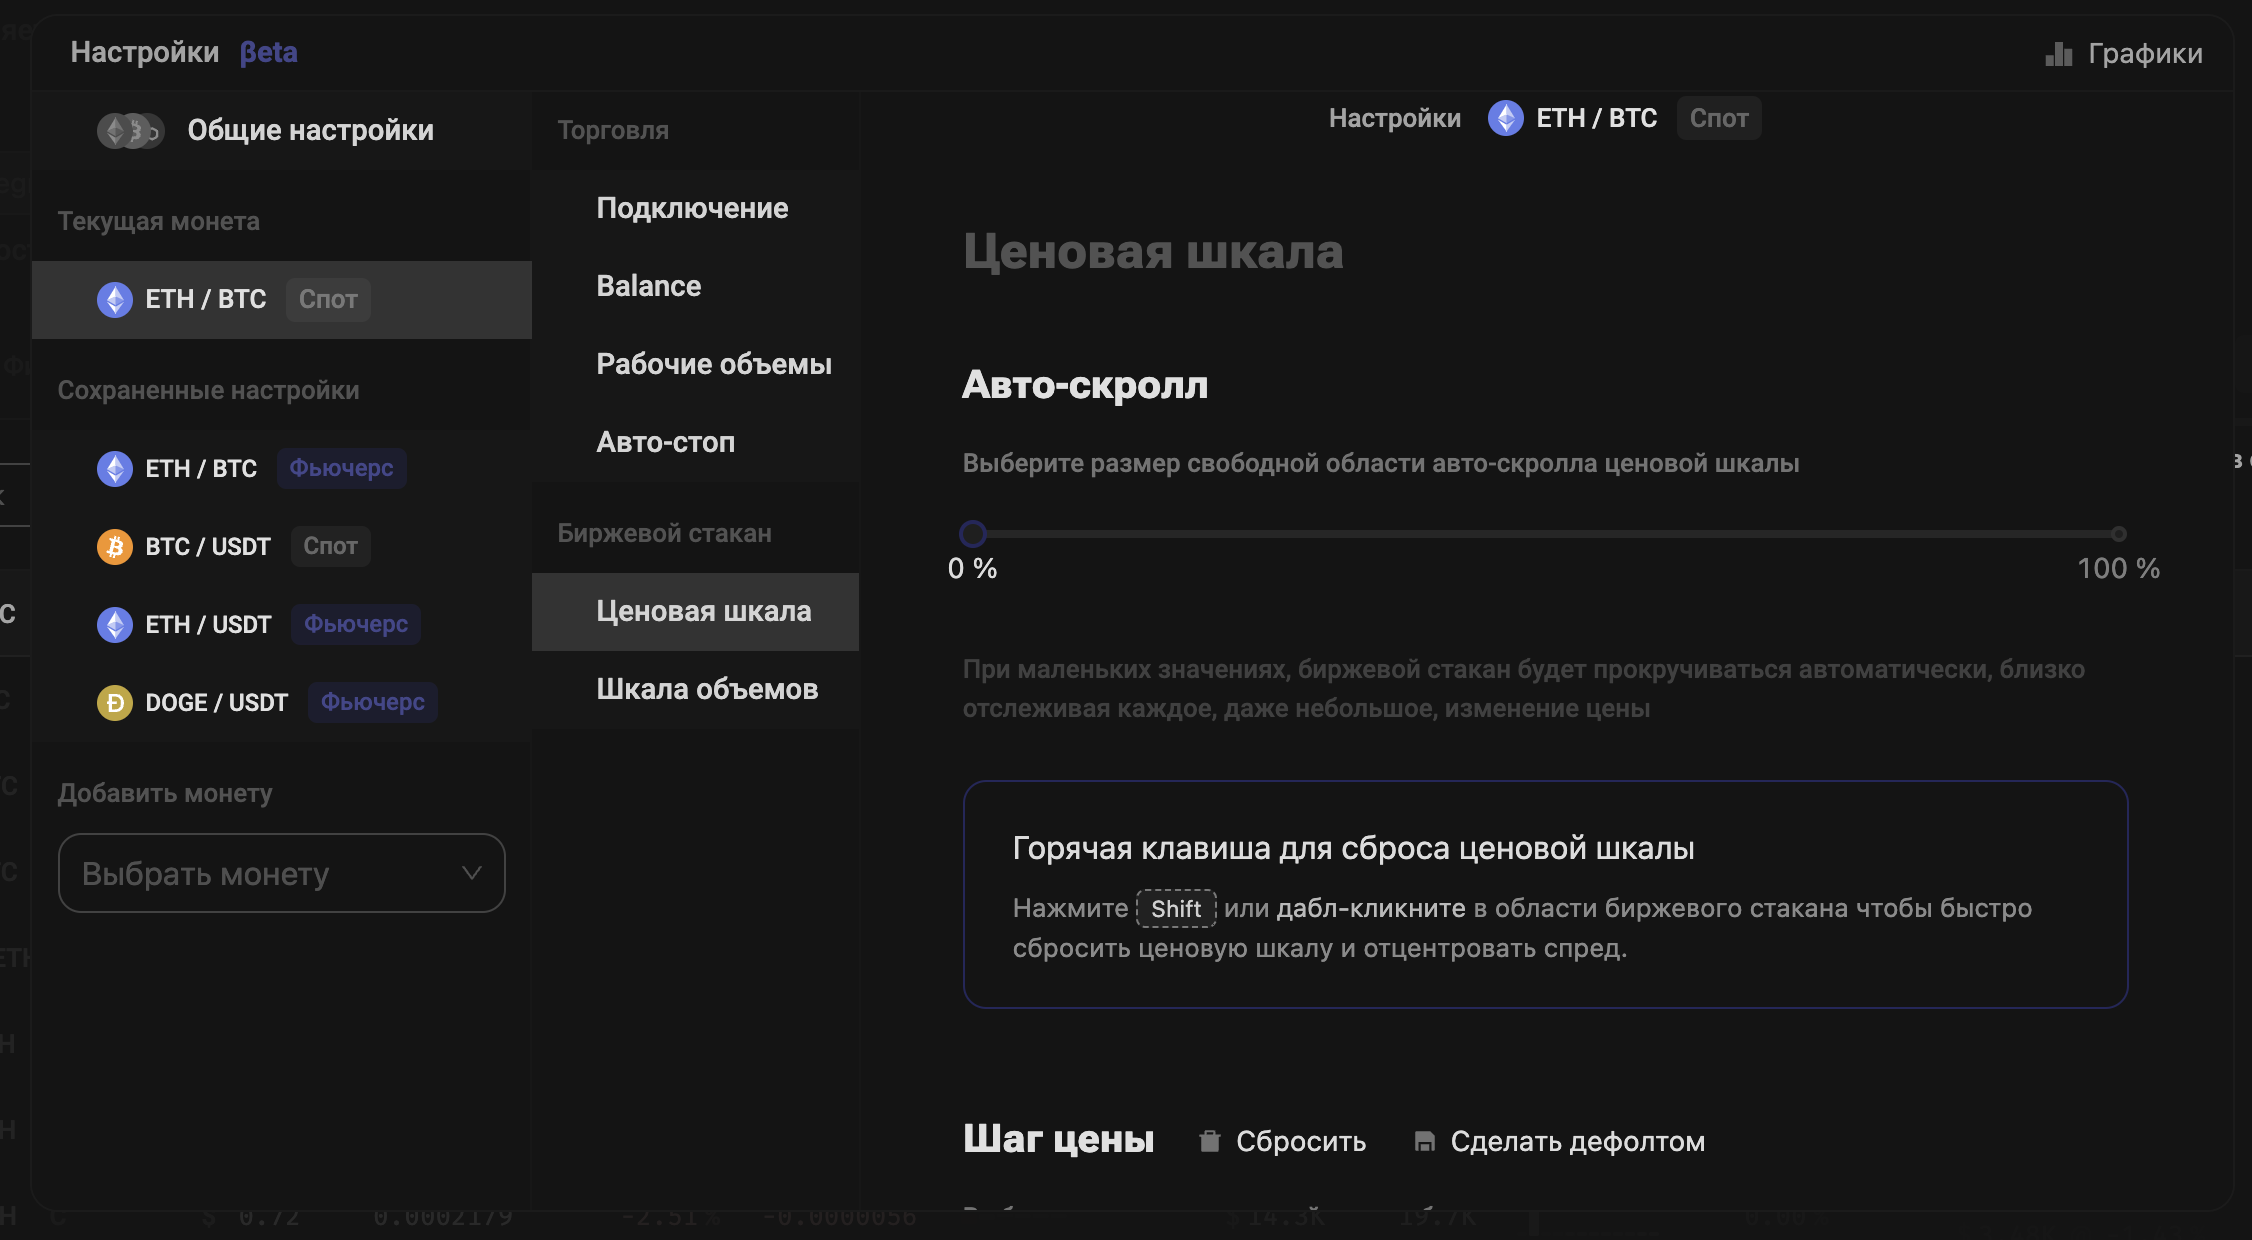Click the 100 % end of auto-scroll slider
This screenshot has width=2252, height=1240.
click(x=2118, y=534)
